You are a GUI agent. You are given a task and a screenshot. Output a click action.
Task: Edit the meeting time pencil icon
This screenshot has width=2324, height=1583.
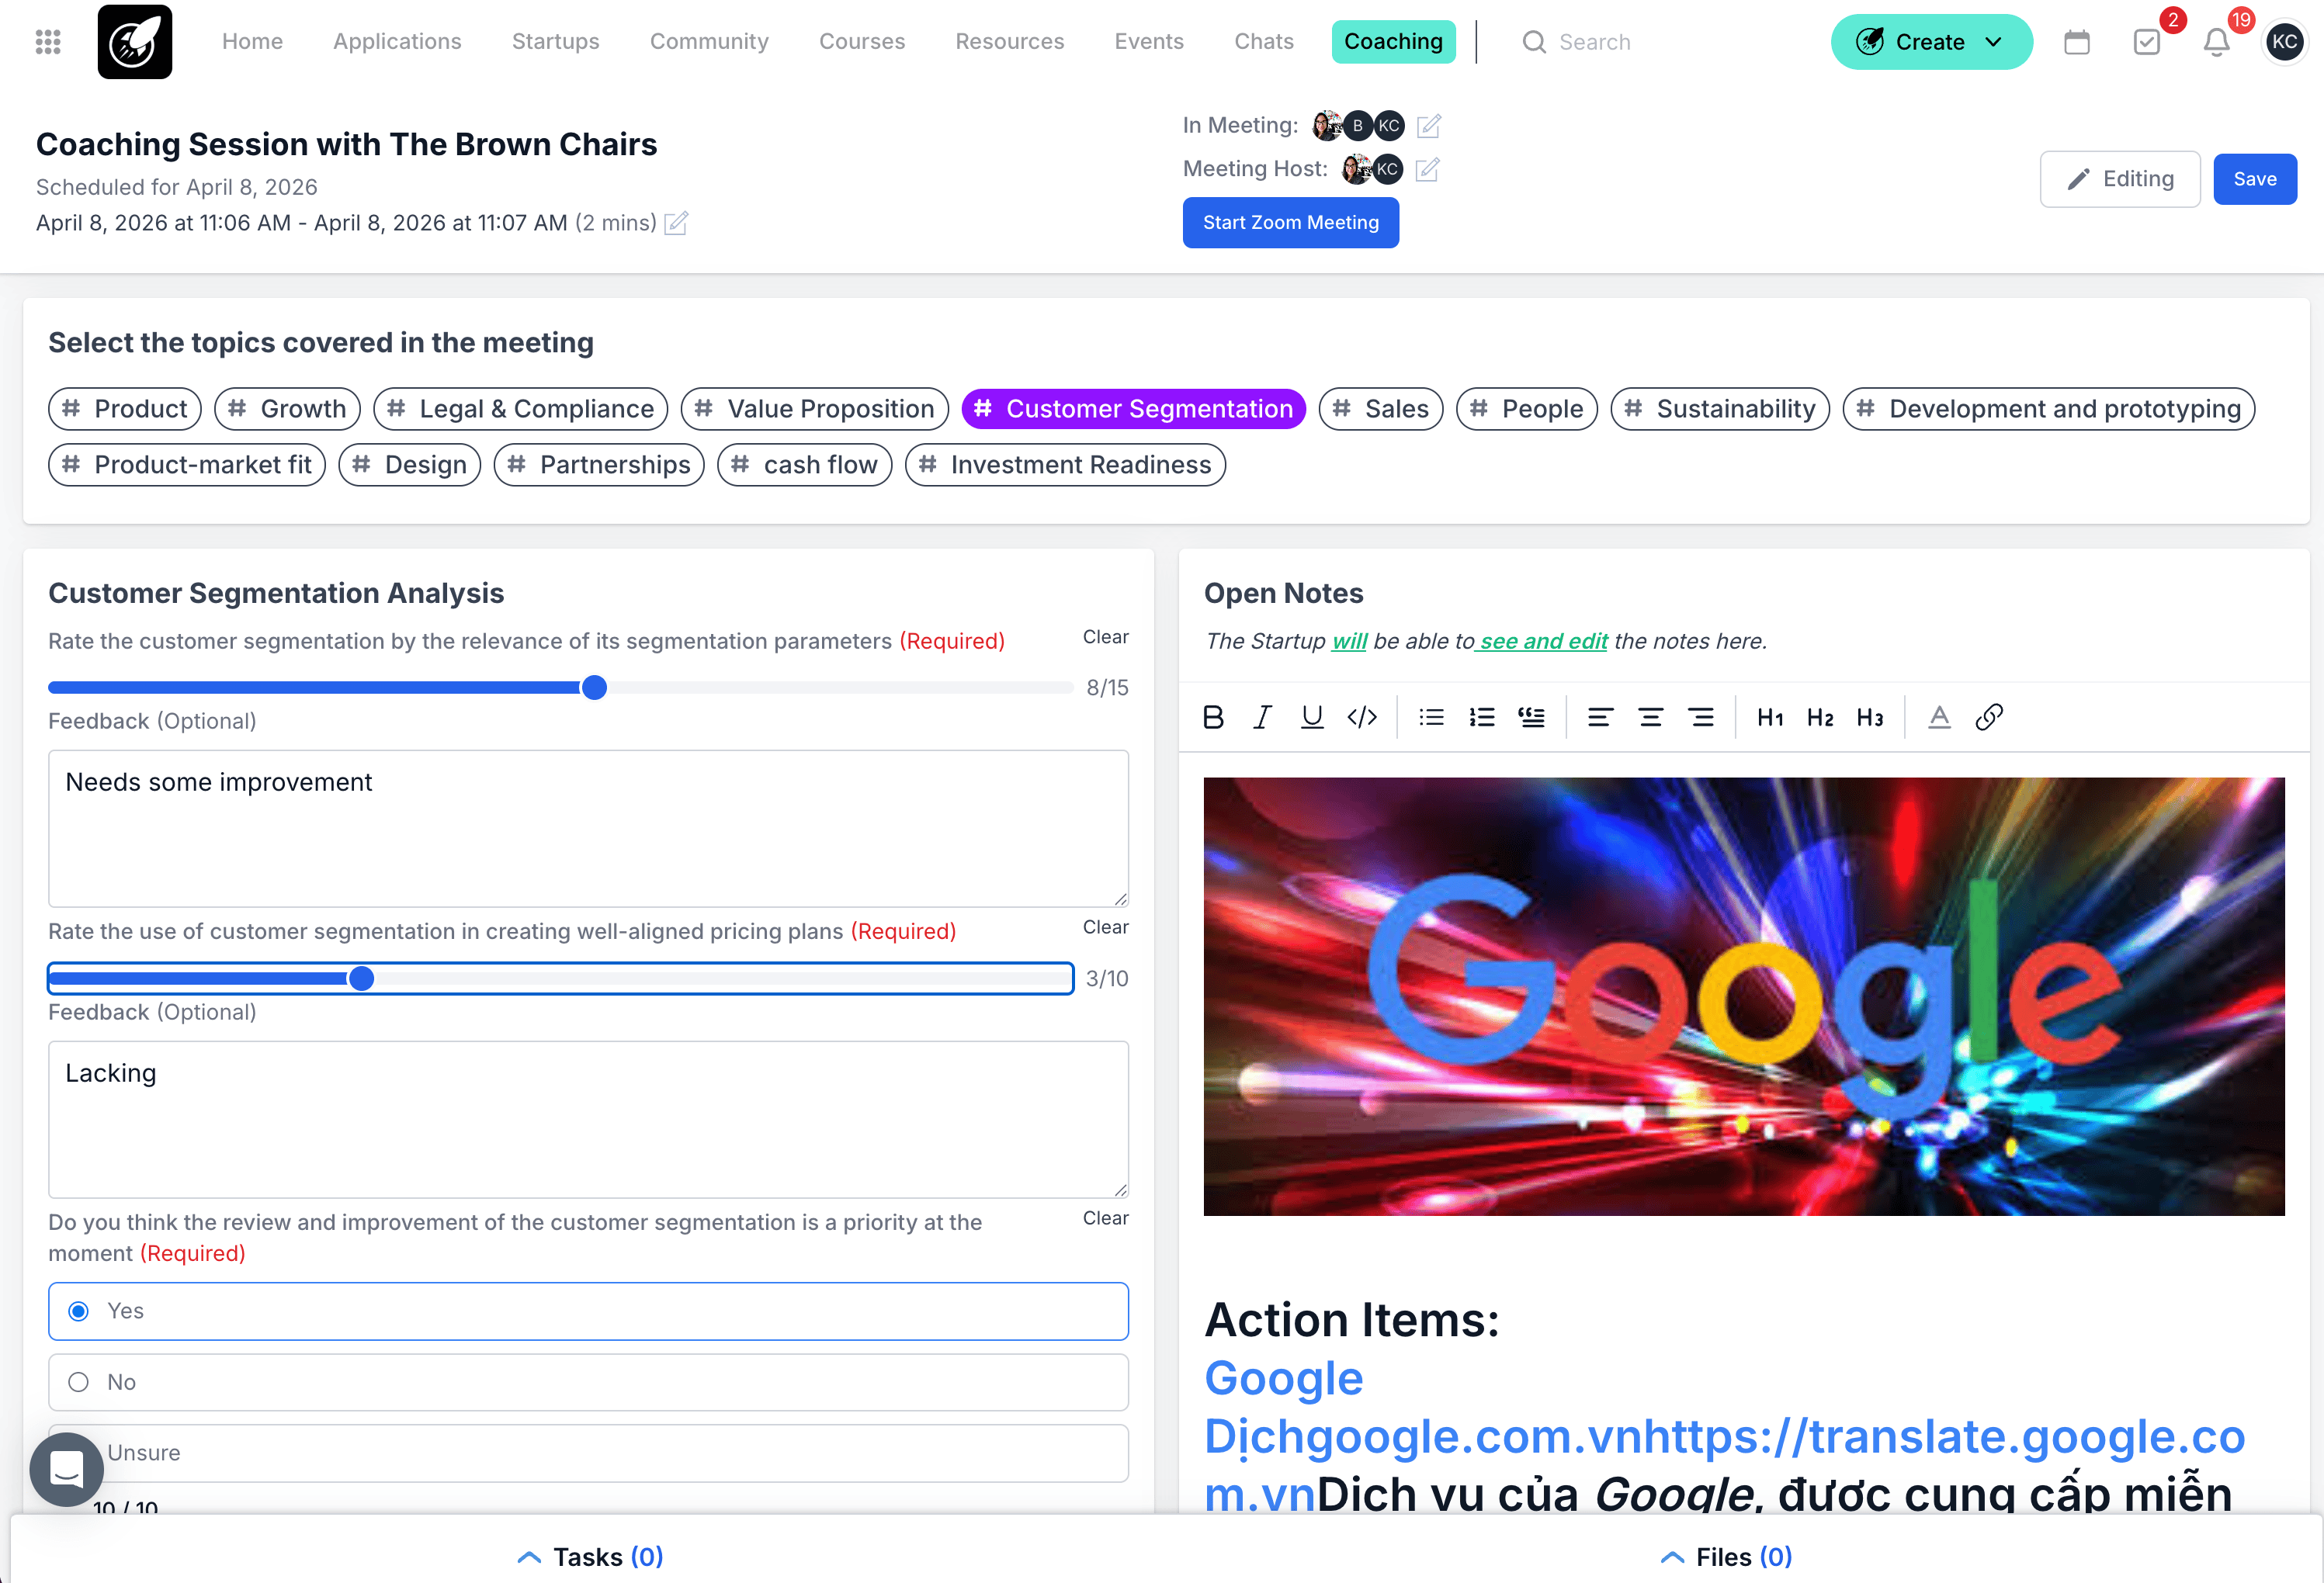pyautogui.click(x=676, y=222)
